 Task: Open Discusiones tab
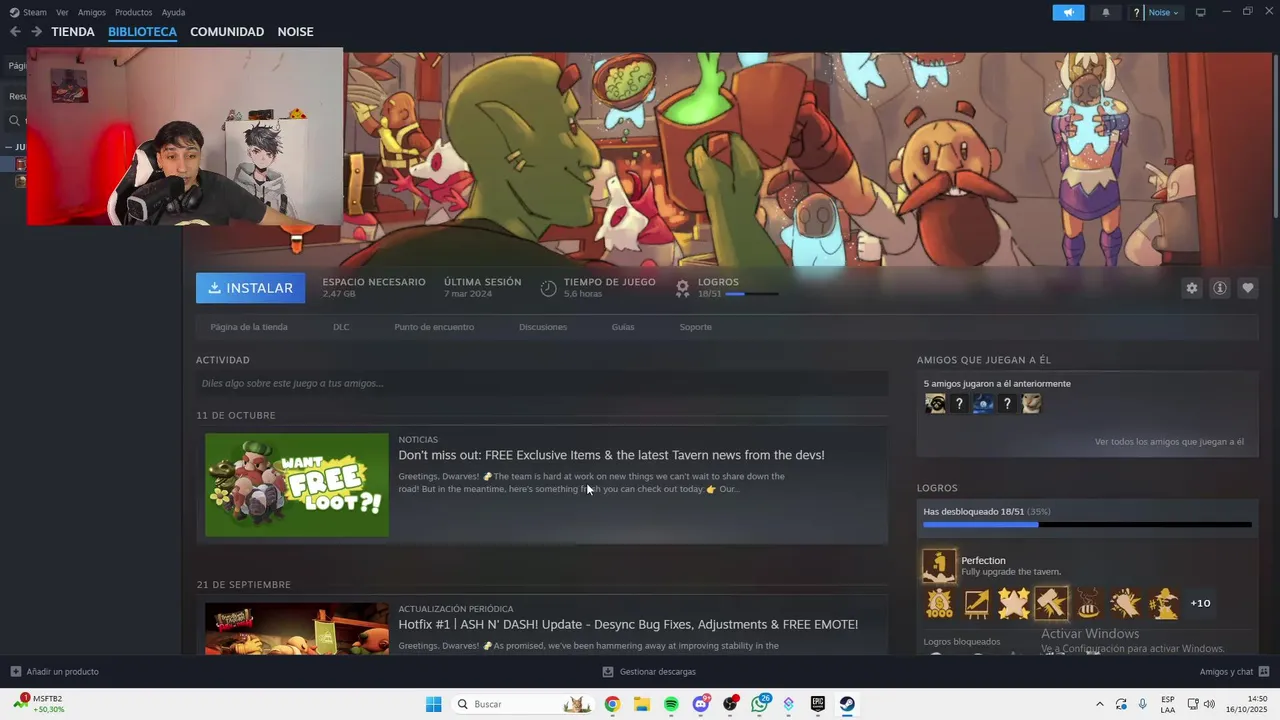543,327
